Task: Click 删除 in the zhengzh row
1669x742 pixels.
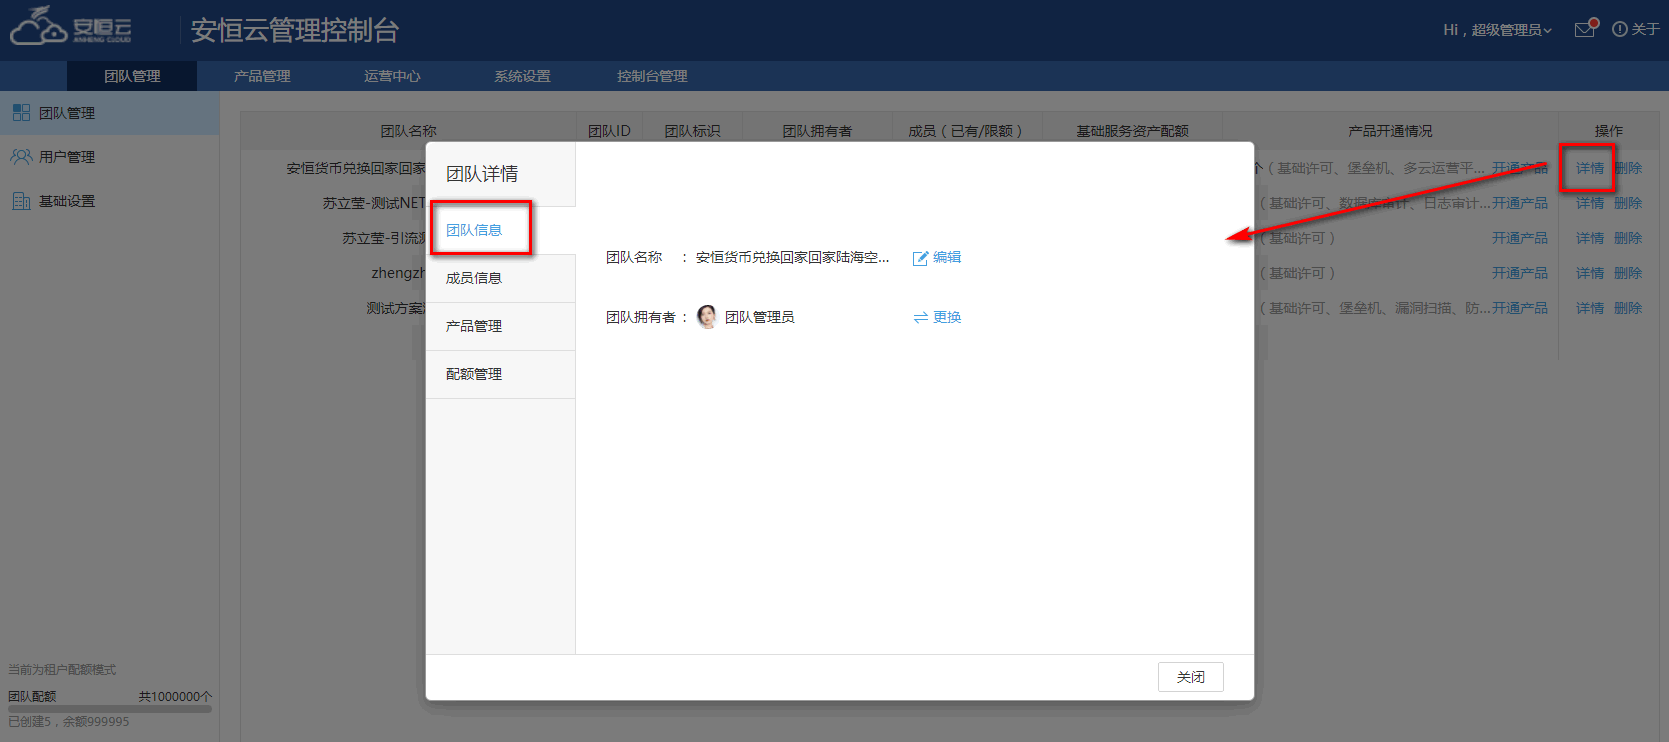Action: [1628, 273]
